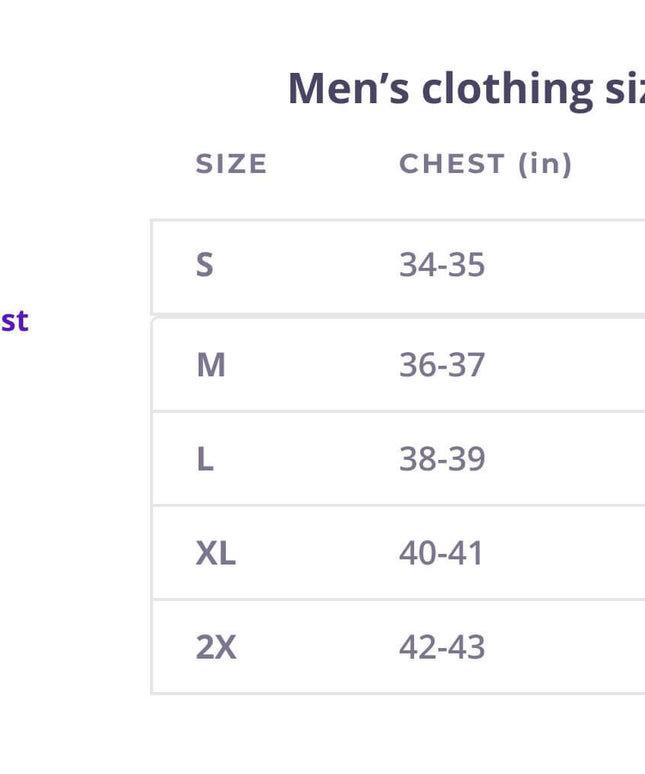Click the 36-37 chest measurement

(x=442, y=365)
